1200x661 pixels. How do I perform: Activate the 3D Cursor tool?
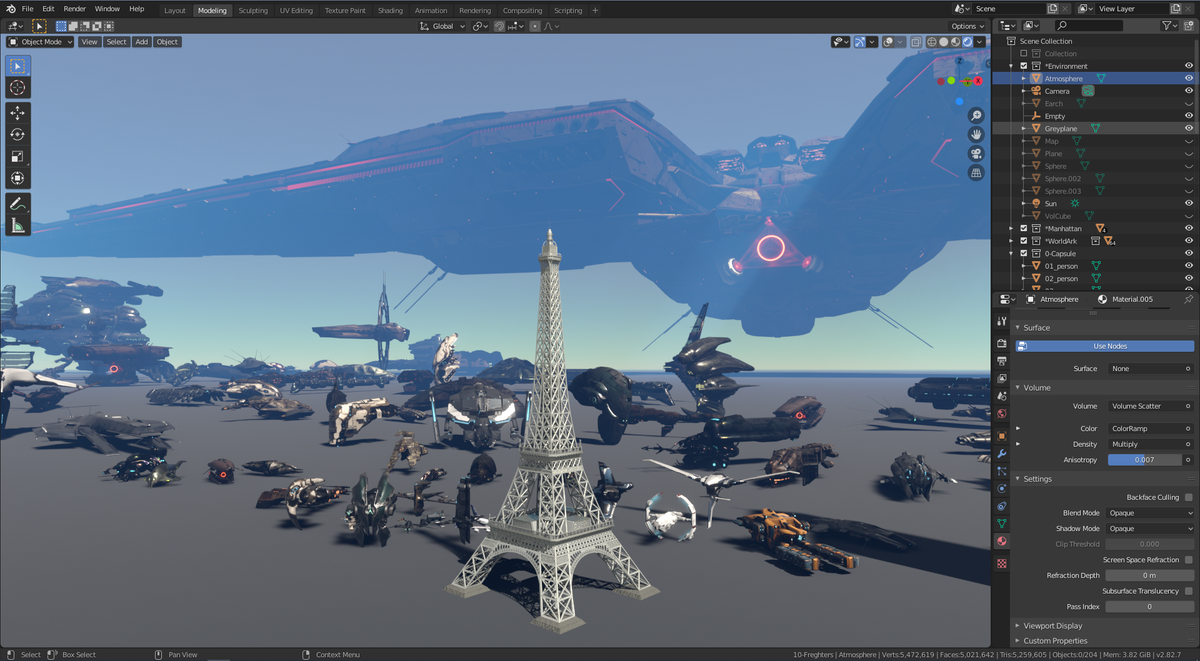pos(17,88)
